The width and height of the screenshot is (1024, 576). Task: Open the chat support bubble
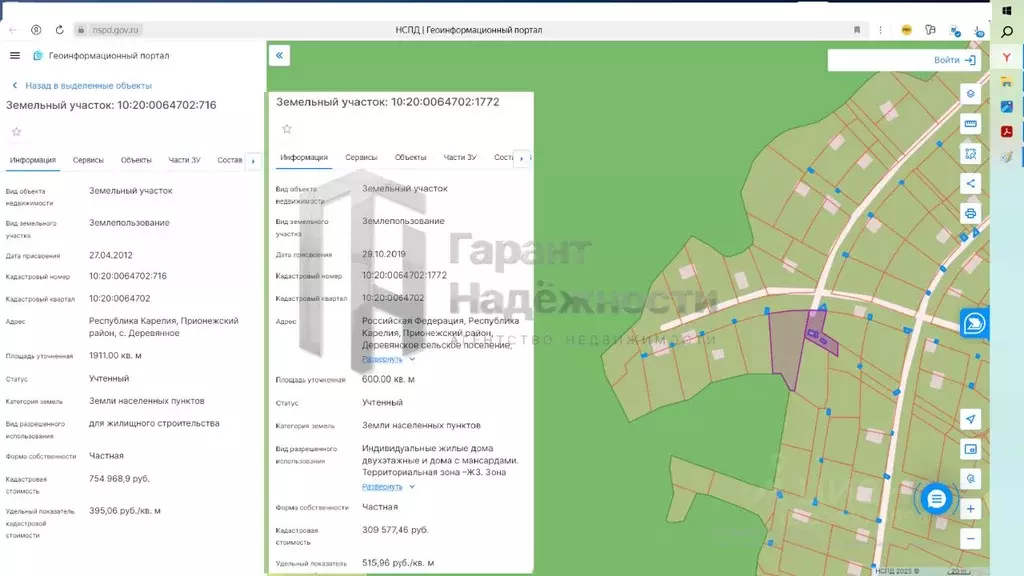tap(936, 498)
